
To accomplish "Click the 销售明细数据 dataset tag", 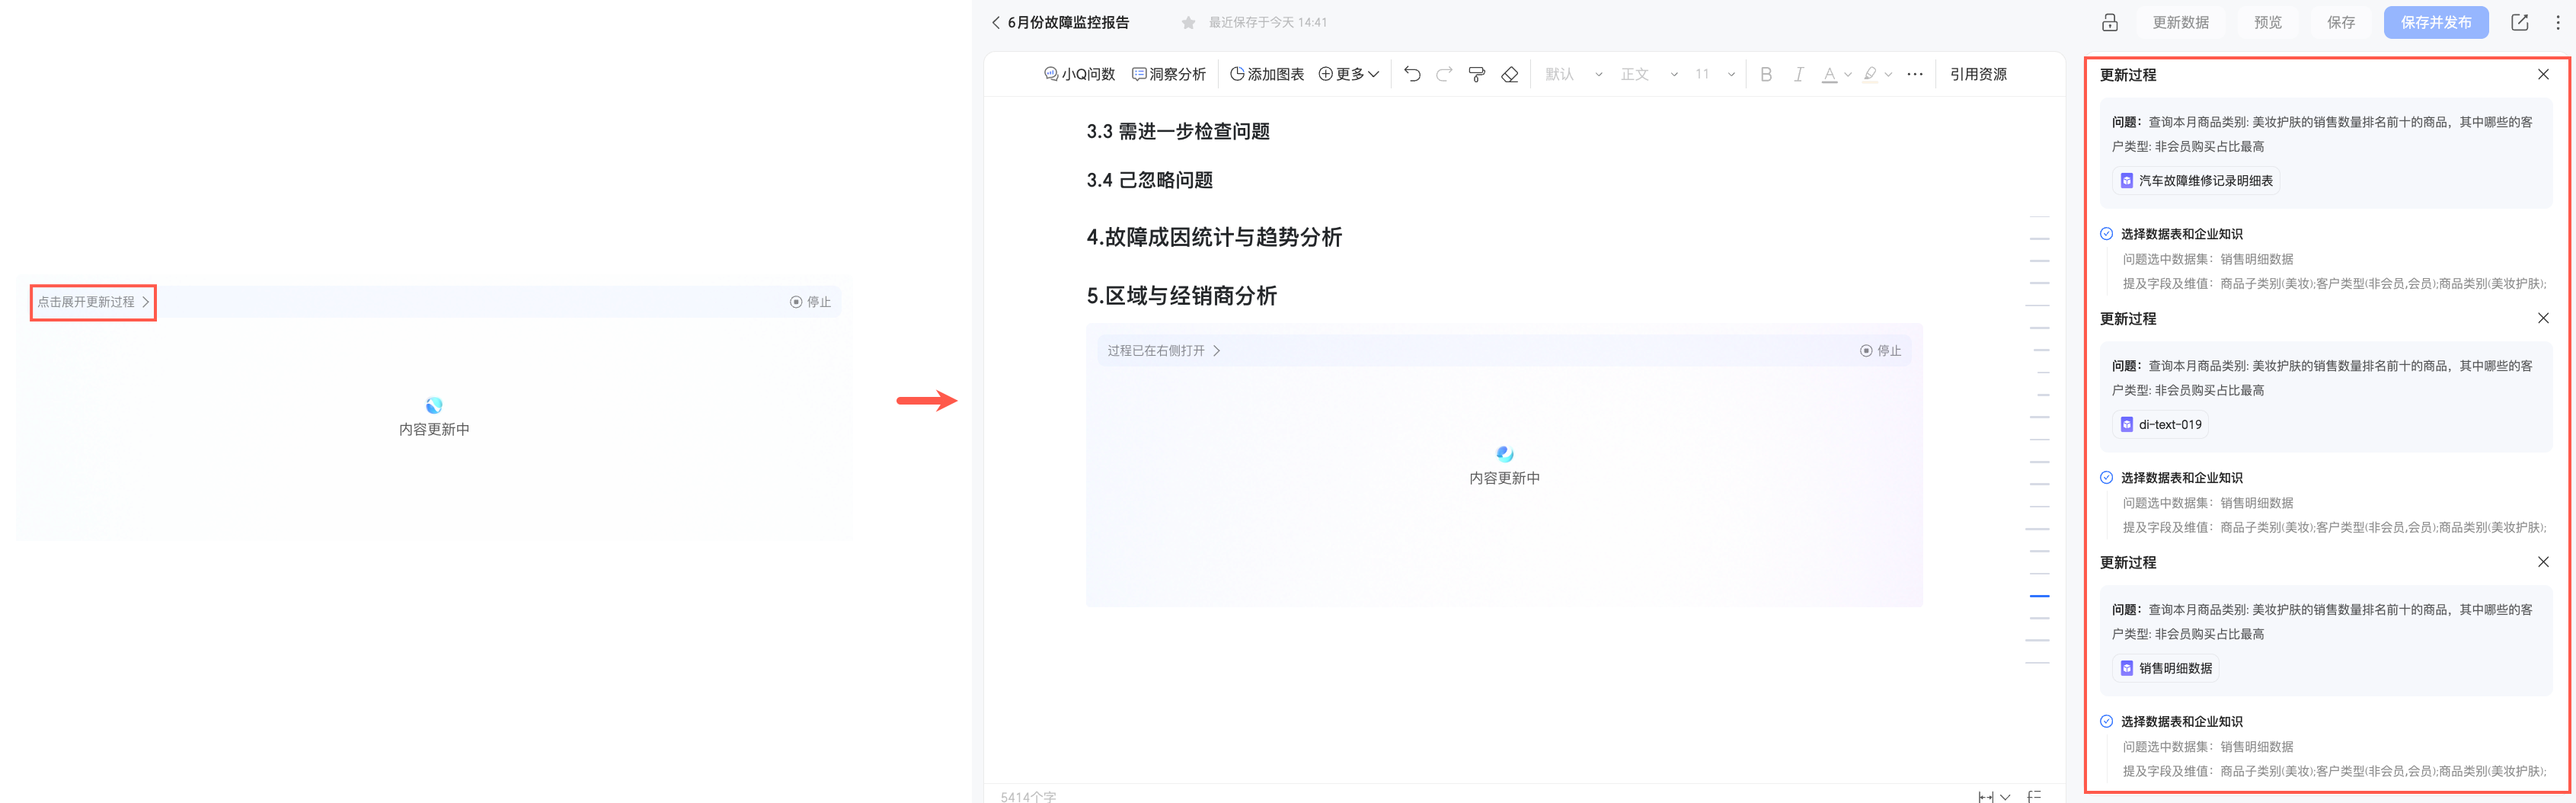I will tap(2165, 667).
